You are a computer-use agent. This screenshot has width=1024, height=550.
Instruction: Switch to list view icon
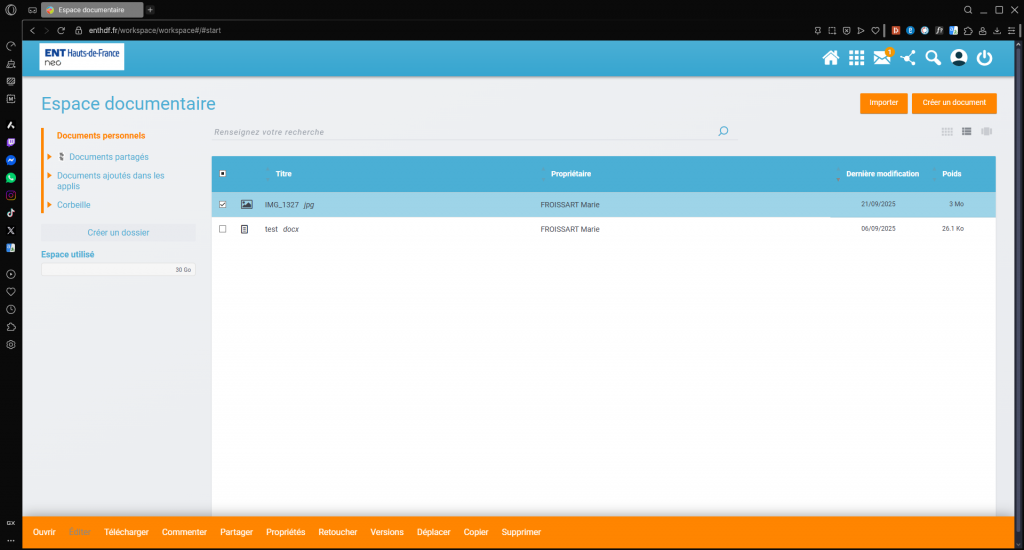(x=967, y=131)
